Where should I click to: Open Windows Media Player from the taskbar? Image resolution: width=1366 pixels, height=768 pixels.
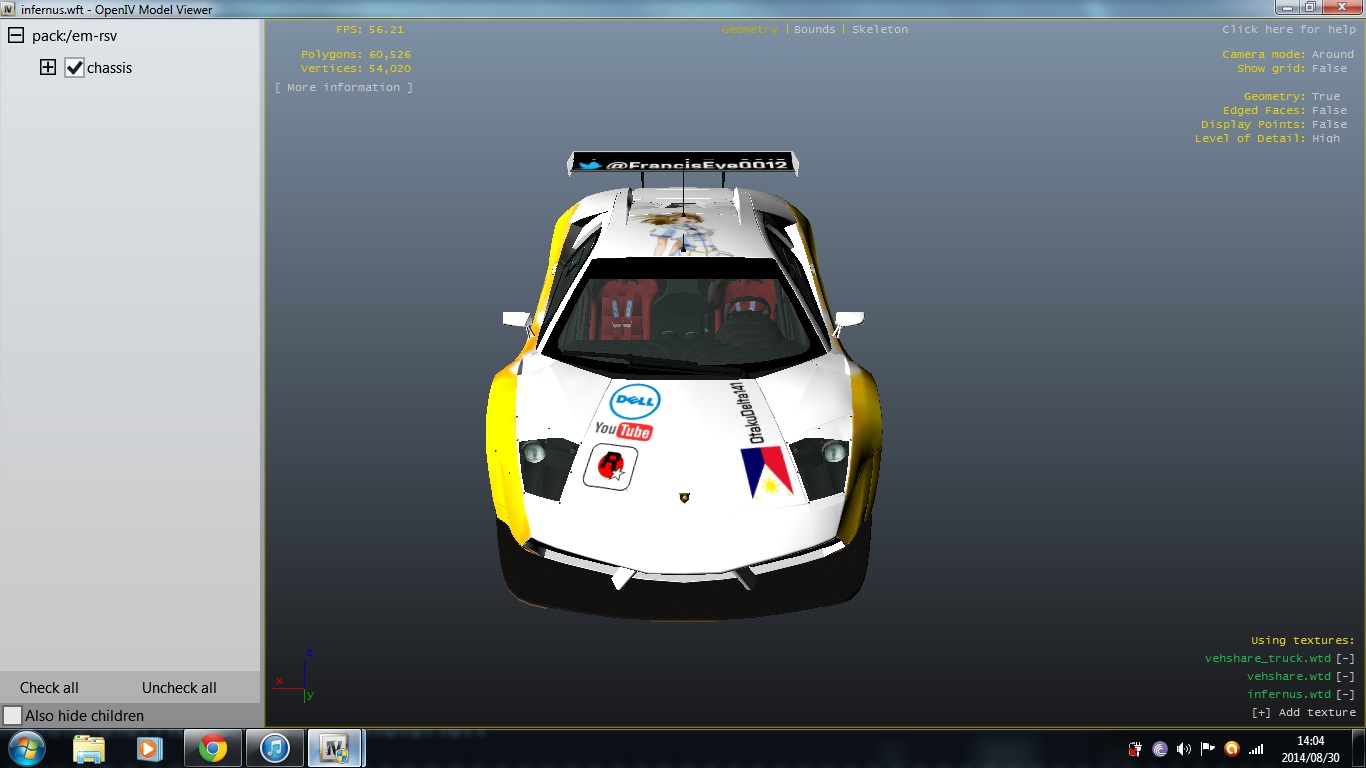150,748
